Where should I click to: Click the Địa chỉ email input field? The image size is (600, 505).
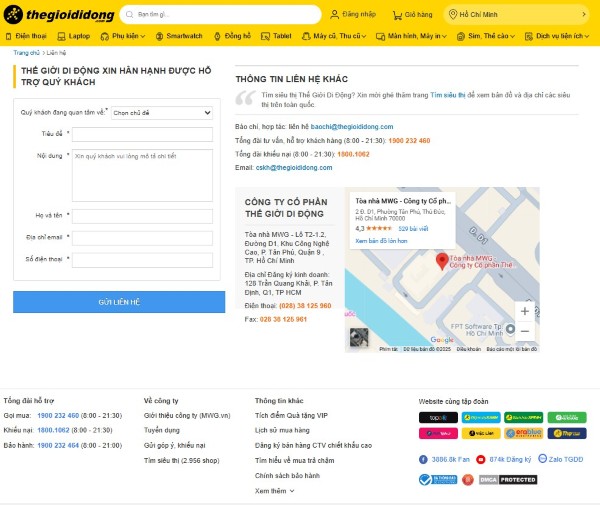pyautogui.click(x=142, y=238)
